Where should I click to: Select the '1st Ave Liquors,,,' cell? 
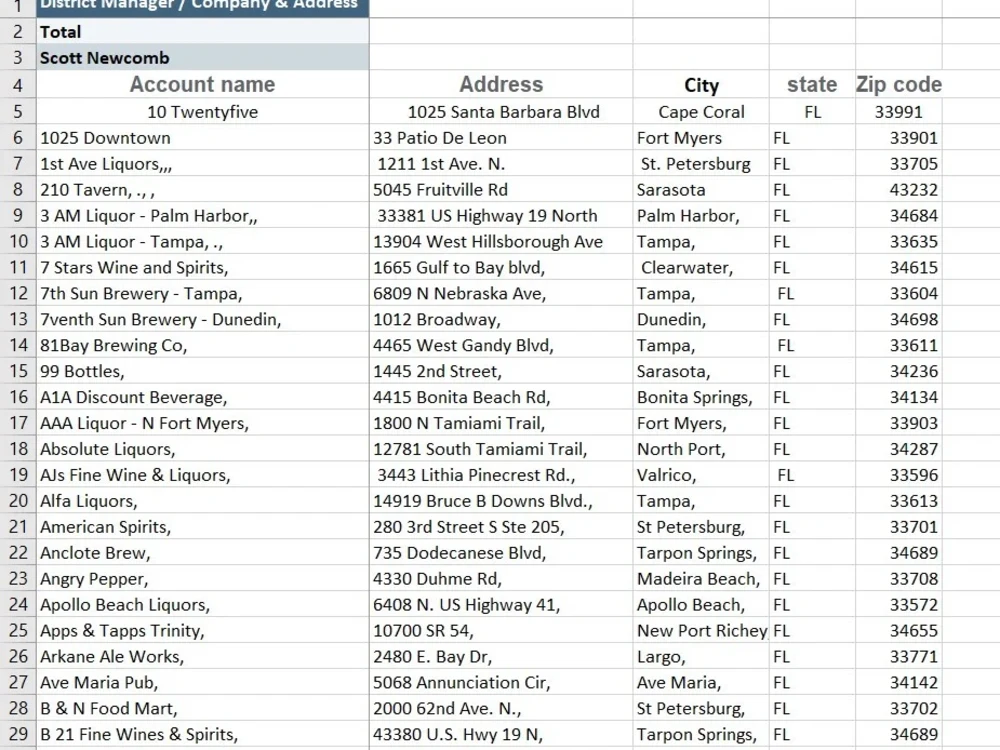click(202, 164)
